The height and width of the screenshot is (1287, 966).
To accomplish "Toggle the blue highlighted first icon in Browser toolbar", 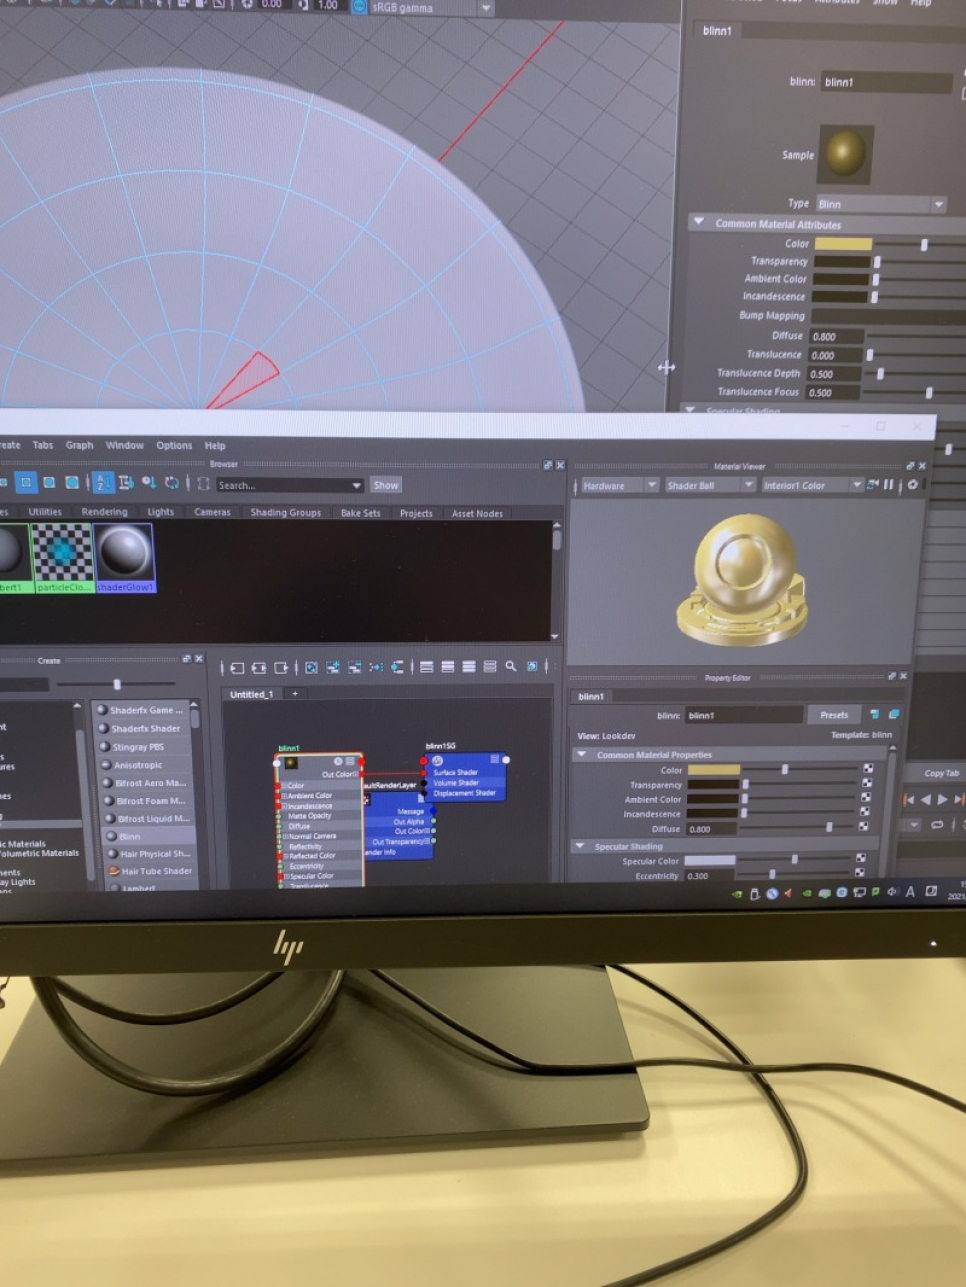I will tap(27, 482).
